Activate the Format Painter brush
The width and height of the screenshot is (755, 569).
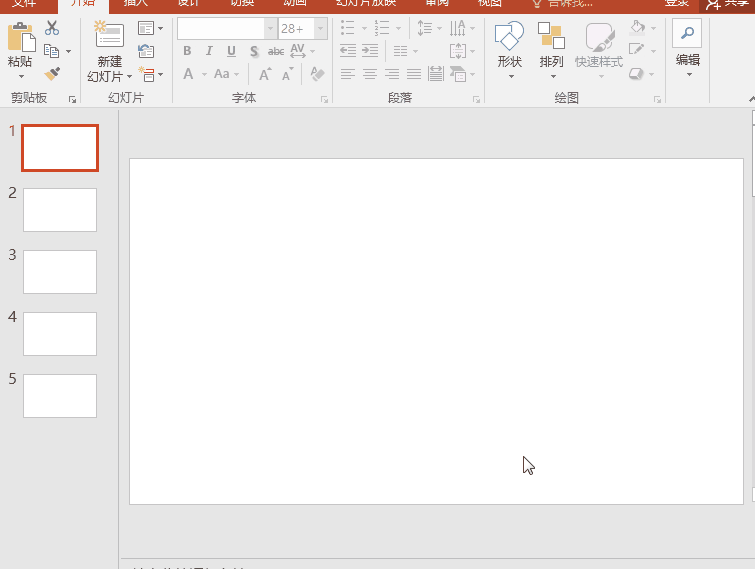coord(52,74)
